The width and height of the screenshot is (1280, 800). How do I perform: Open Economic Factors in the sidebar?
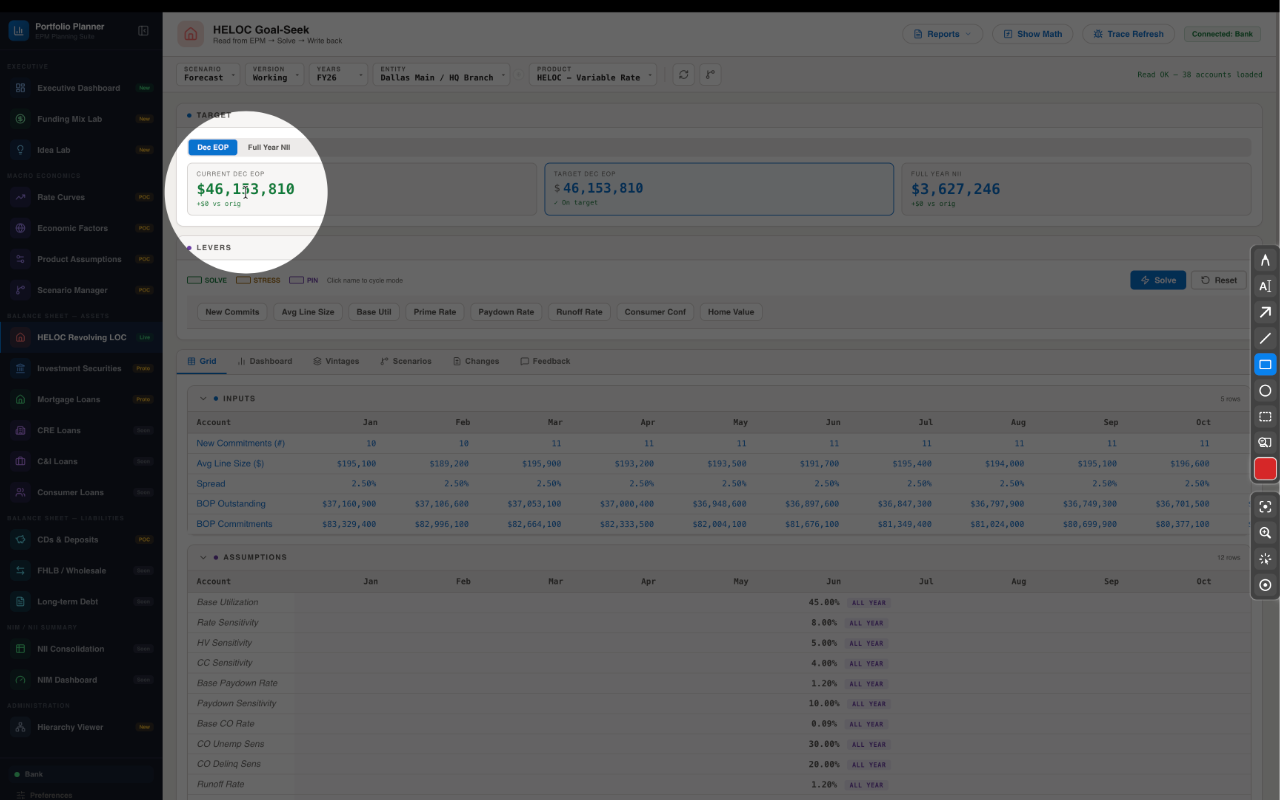tap(81, 228)
